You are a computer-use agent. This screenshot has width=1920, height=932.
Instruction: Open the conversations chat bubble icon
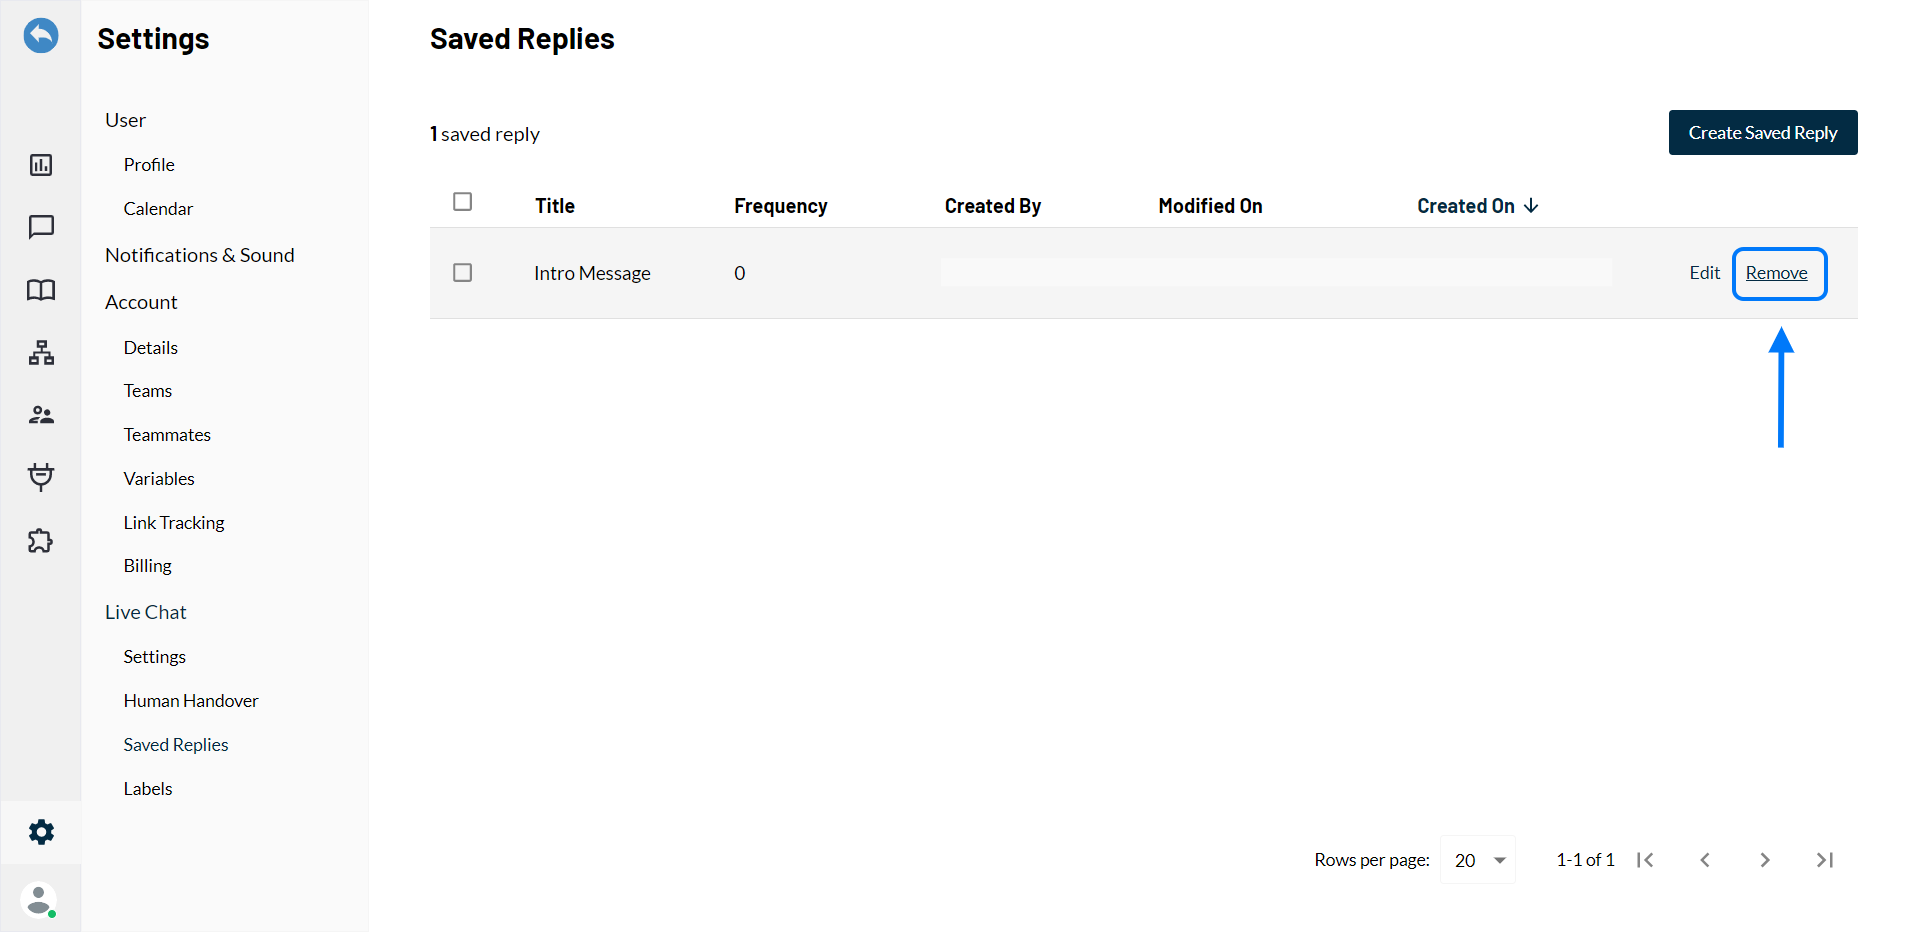click(41, 227)
